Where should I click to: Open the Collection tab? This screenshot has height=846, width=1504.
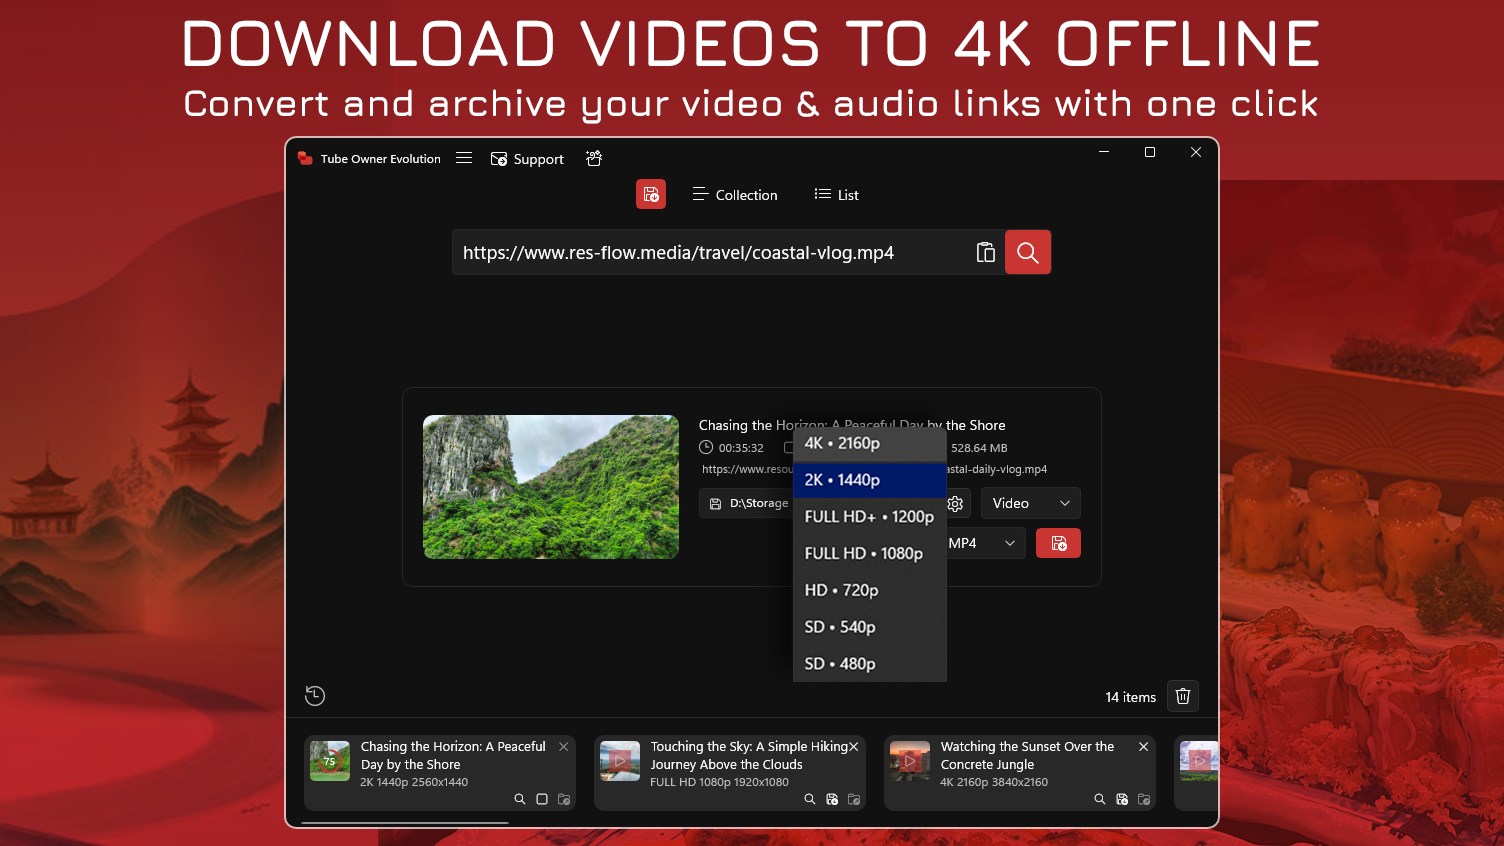coord(735,195)
